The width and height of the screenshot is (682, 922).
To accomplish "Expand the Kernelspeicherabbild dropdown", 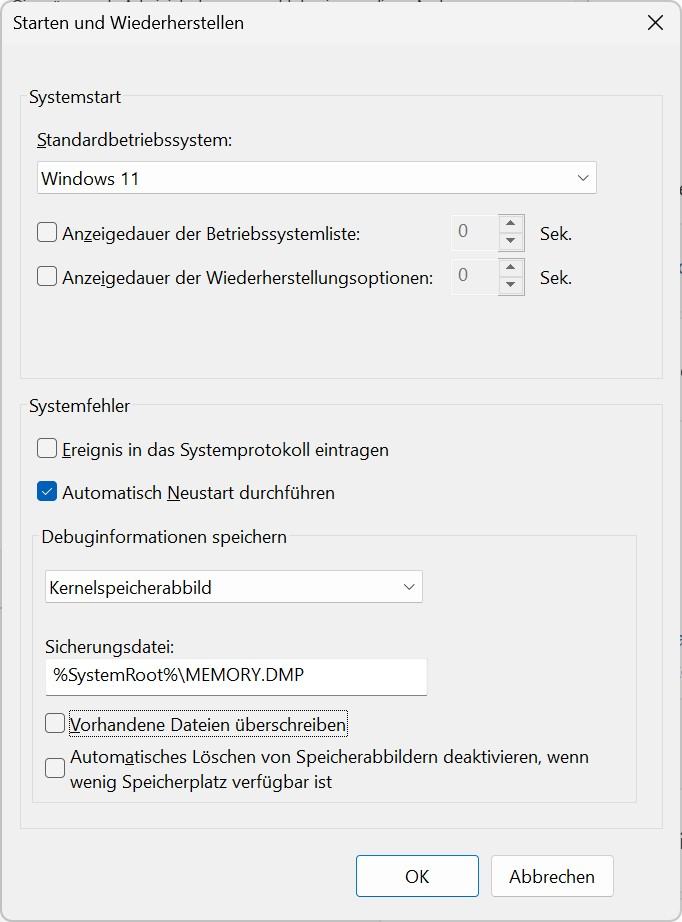I will (233, 587).
